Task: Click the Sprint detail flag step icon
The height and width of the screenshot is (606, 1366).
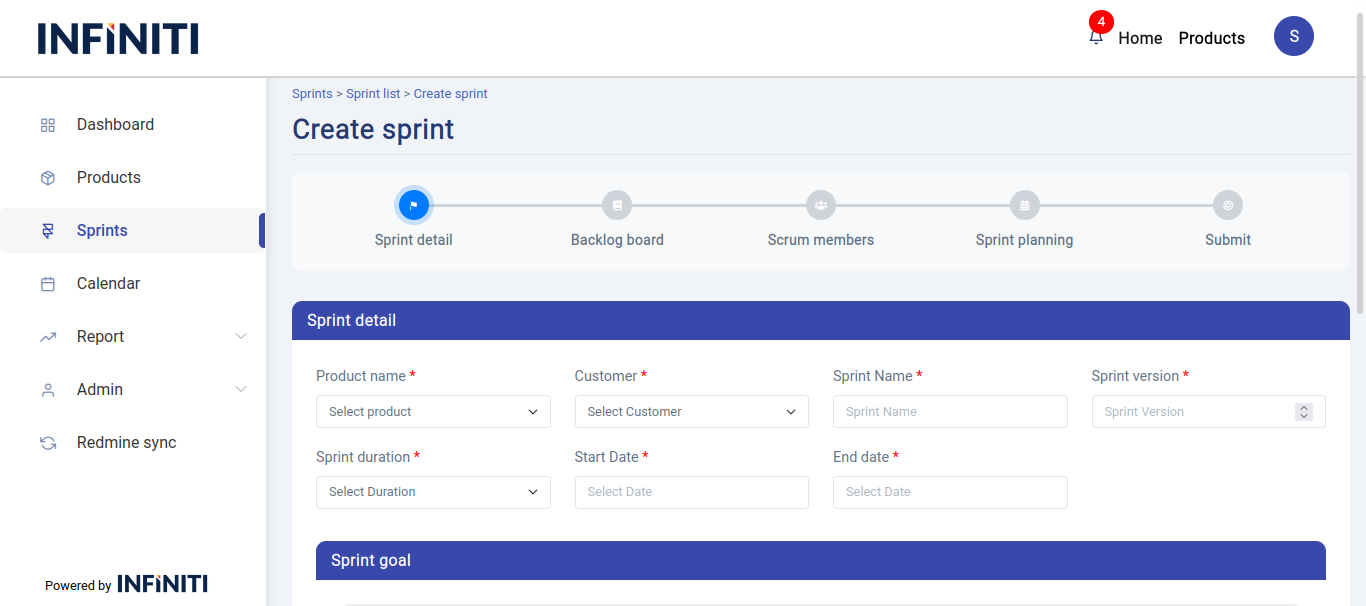Action: [414, 205]
